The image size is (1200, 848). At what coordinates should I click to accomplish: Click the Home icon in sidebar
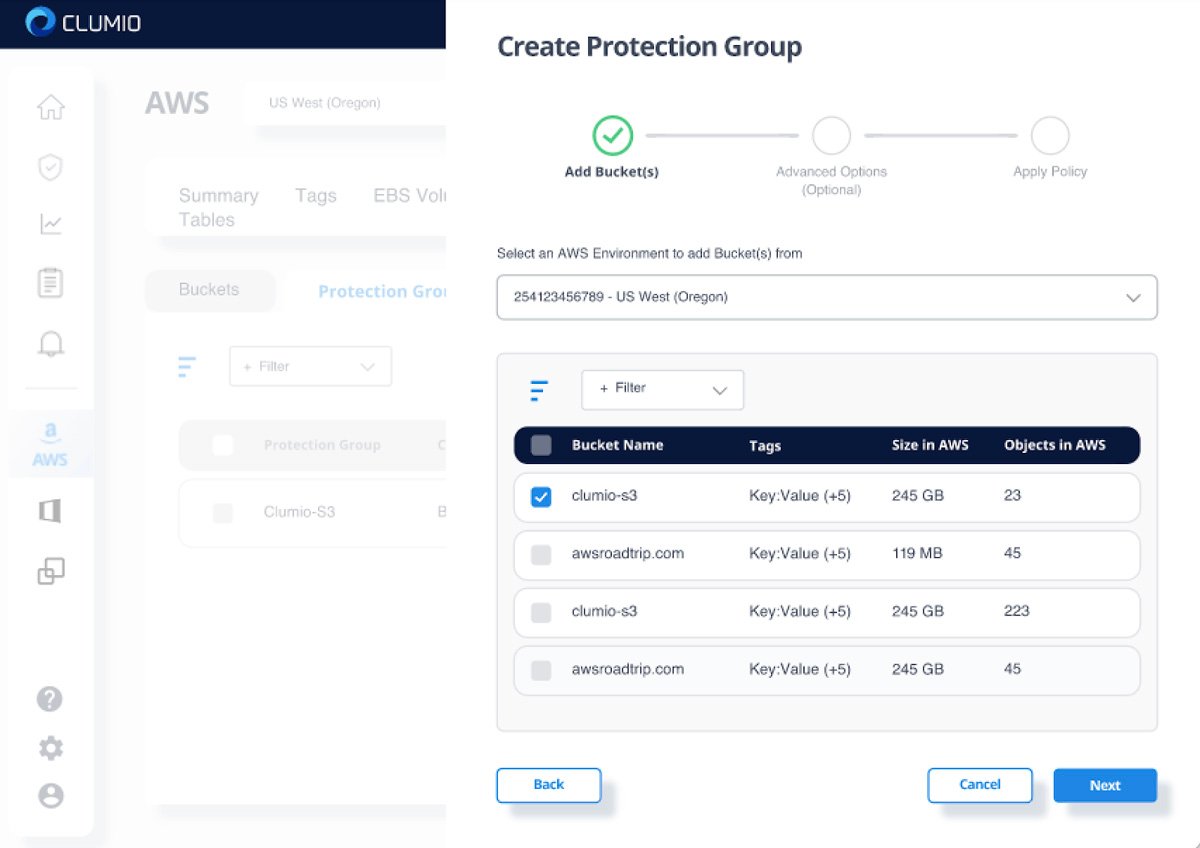point(51,107)
